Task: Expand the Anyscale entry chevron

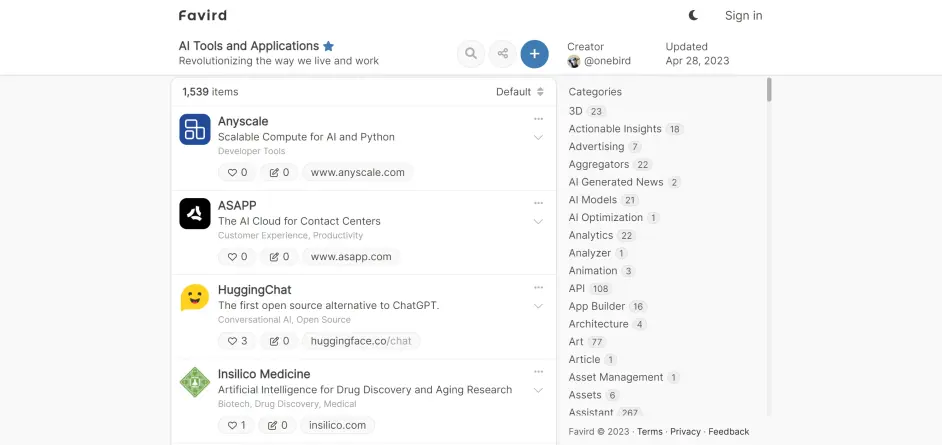Action: click(x=538, y=138)
